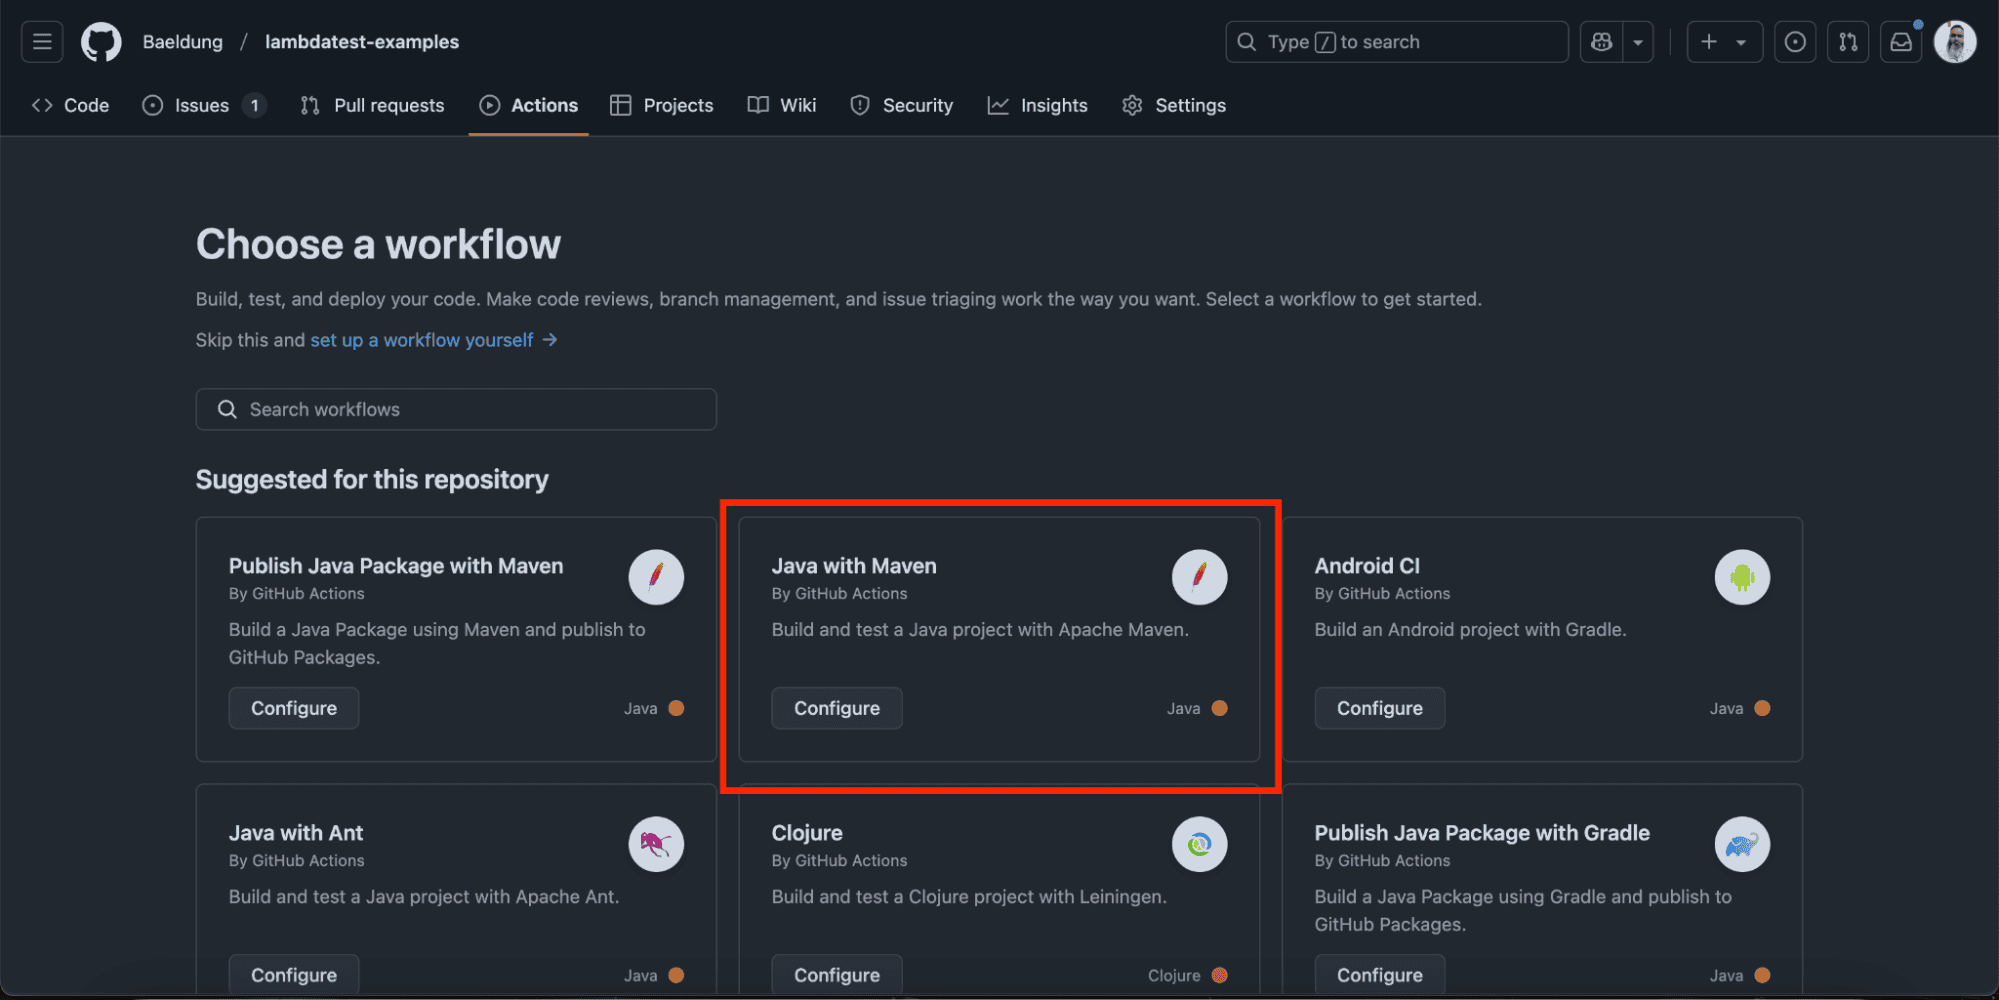Open the Copilot chat icon
Screen dimensions: 1999x1000
coord(1601,42)
